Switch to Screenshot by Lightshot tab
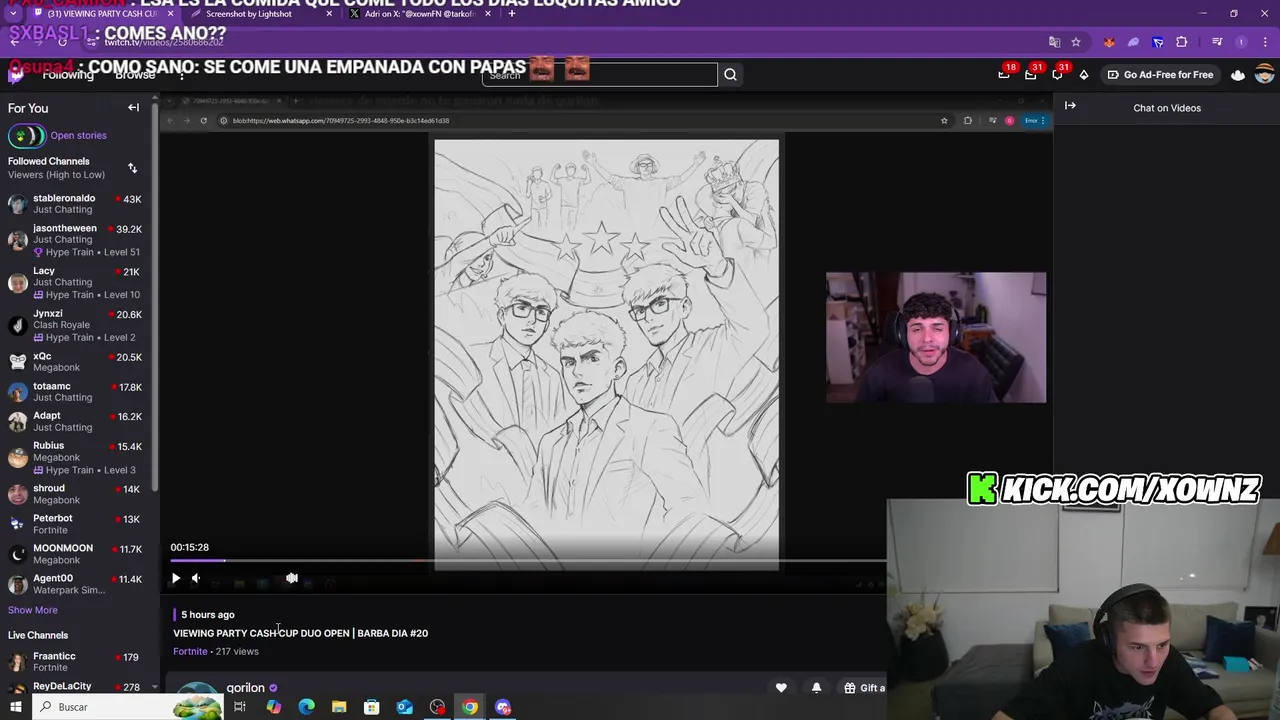The width and height of the screenshot is (1280, 720). [260, 14]
